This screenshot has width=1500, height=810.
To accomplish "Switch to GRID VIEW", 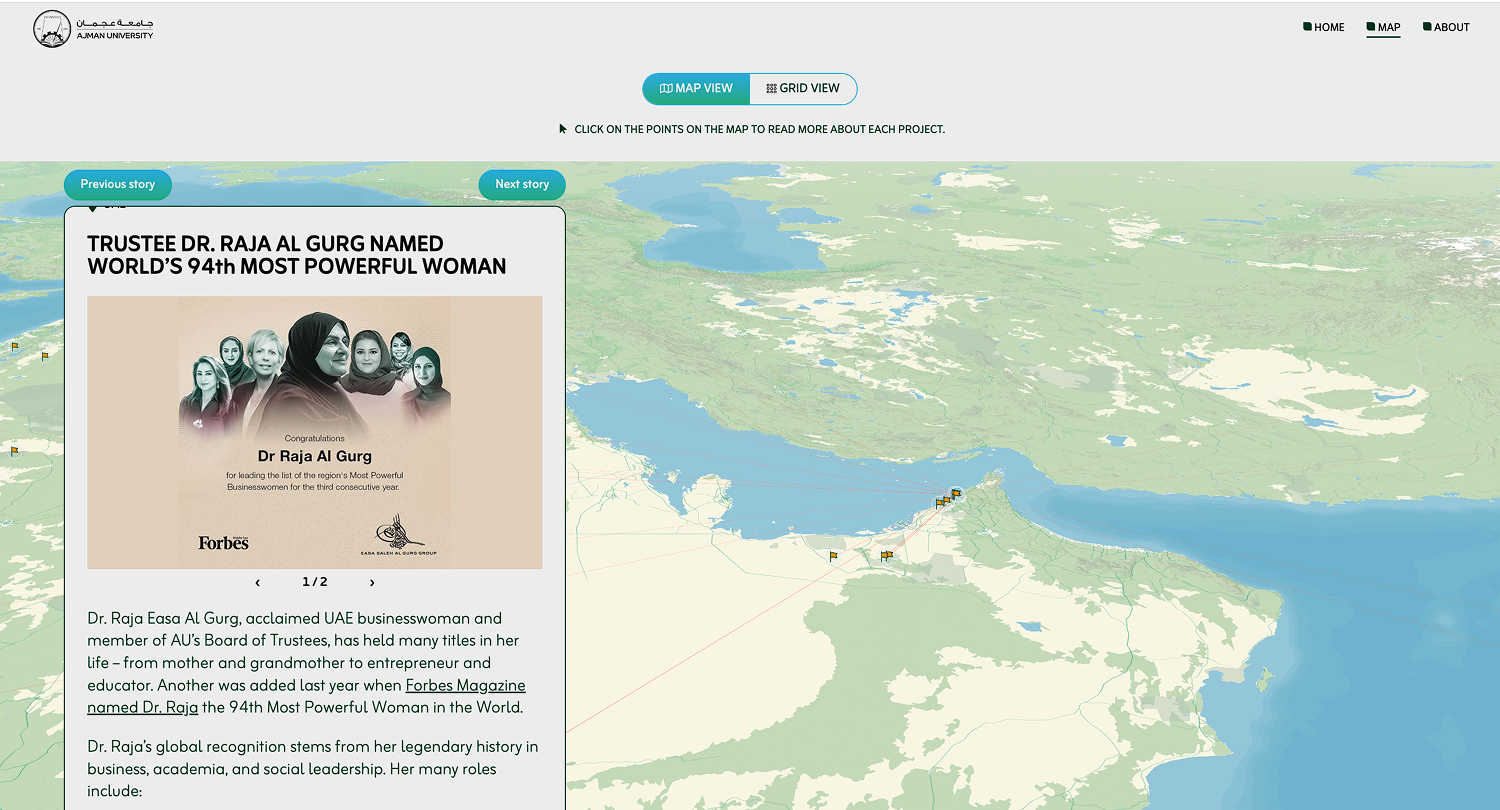I will tap(803, 88).
